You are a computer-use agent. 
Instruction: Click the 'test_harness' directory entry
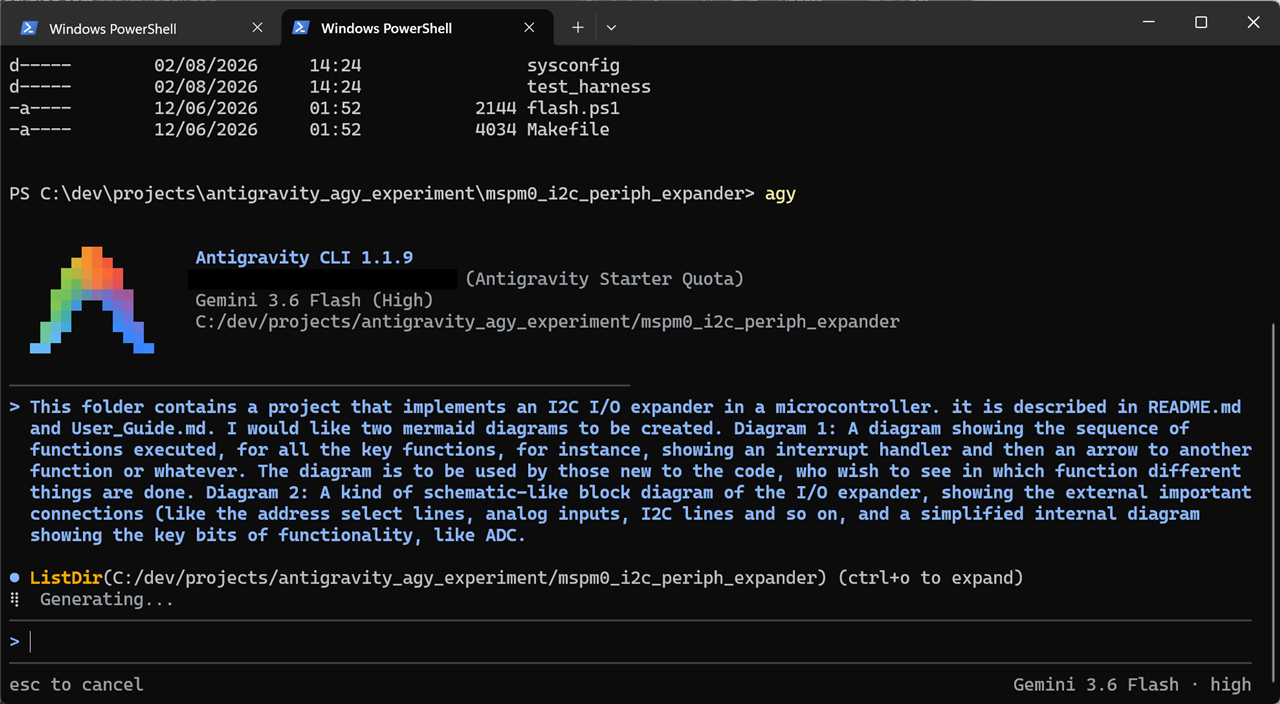[589, 87]
